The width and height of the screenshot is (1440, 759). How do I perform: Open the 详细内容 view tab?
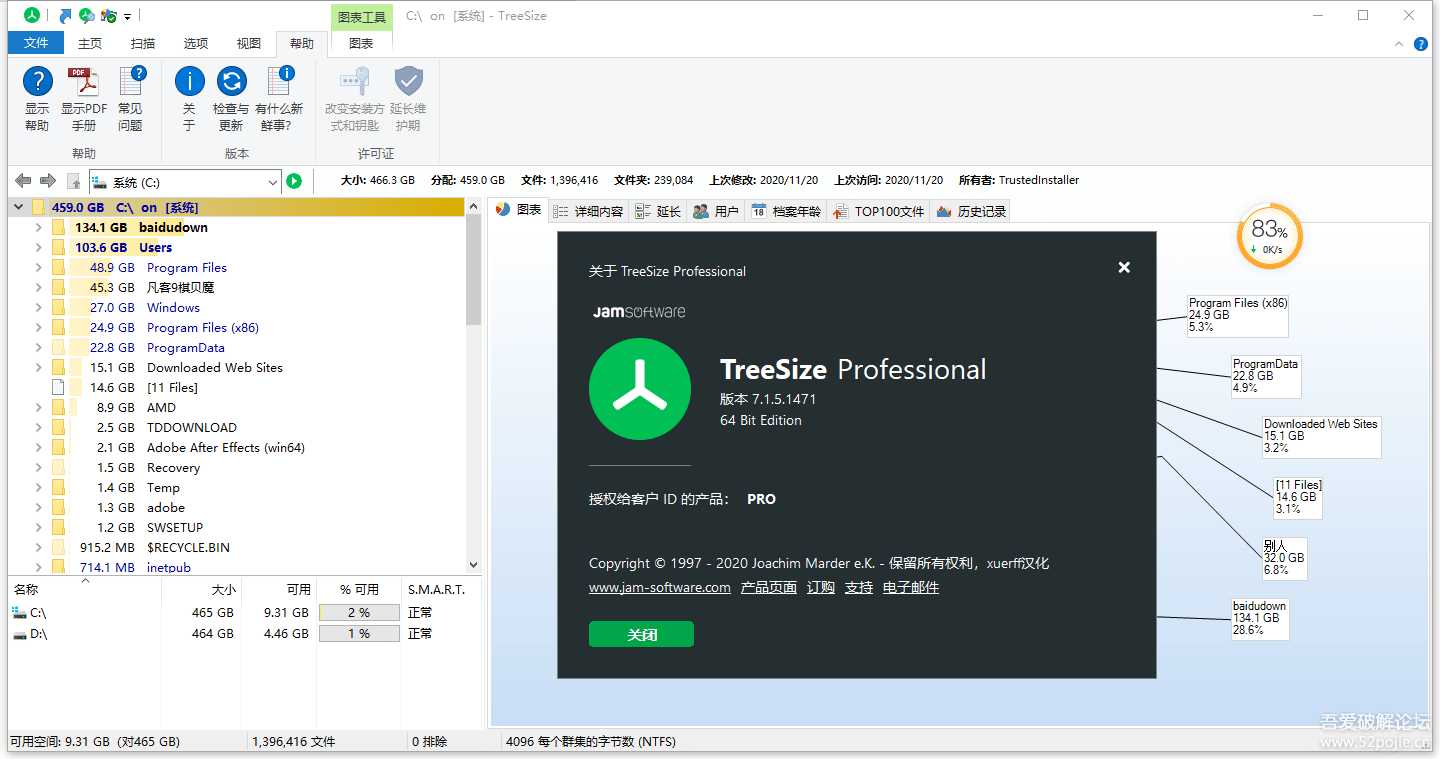(589, 211)
